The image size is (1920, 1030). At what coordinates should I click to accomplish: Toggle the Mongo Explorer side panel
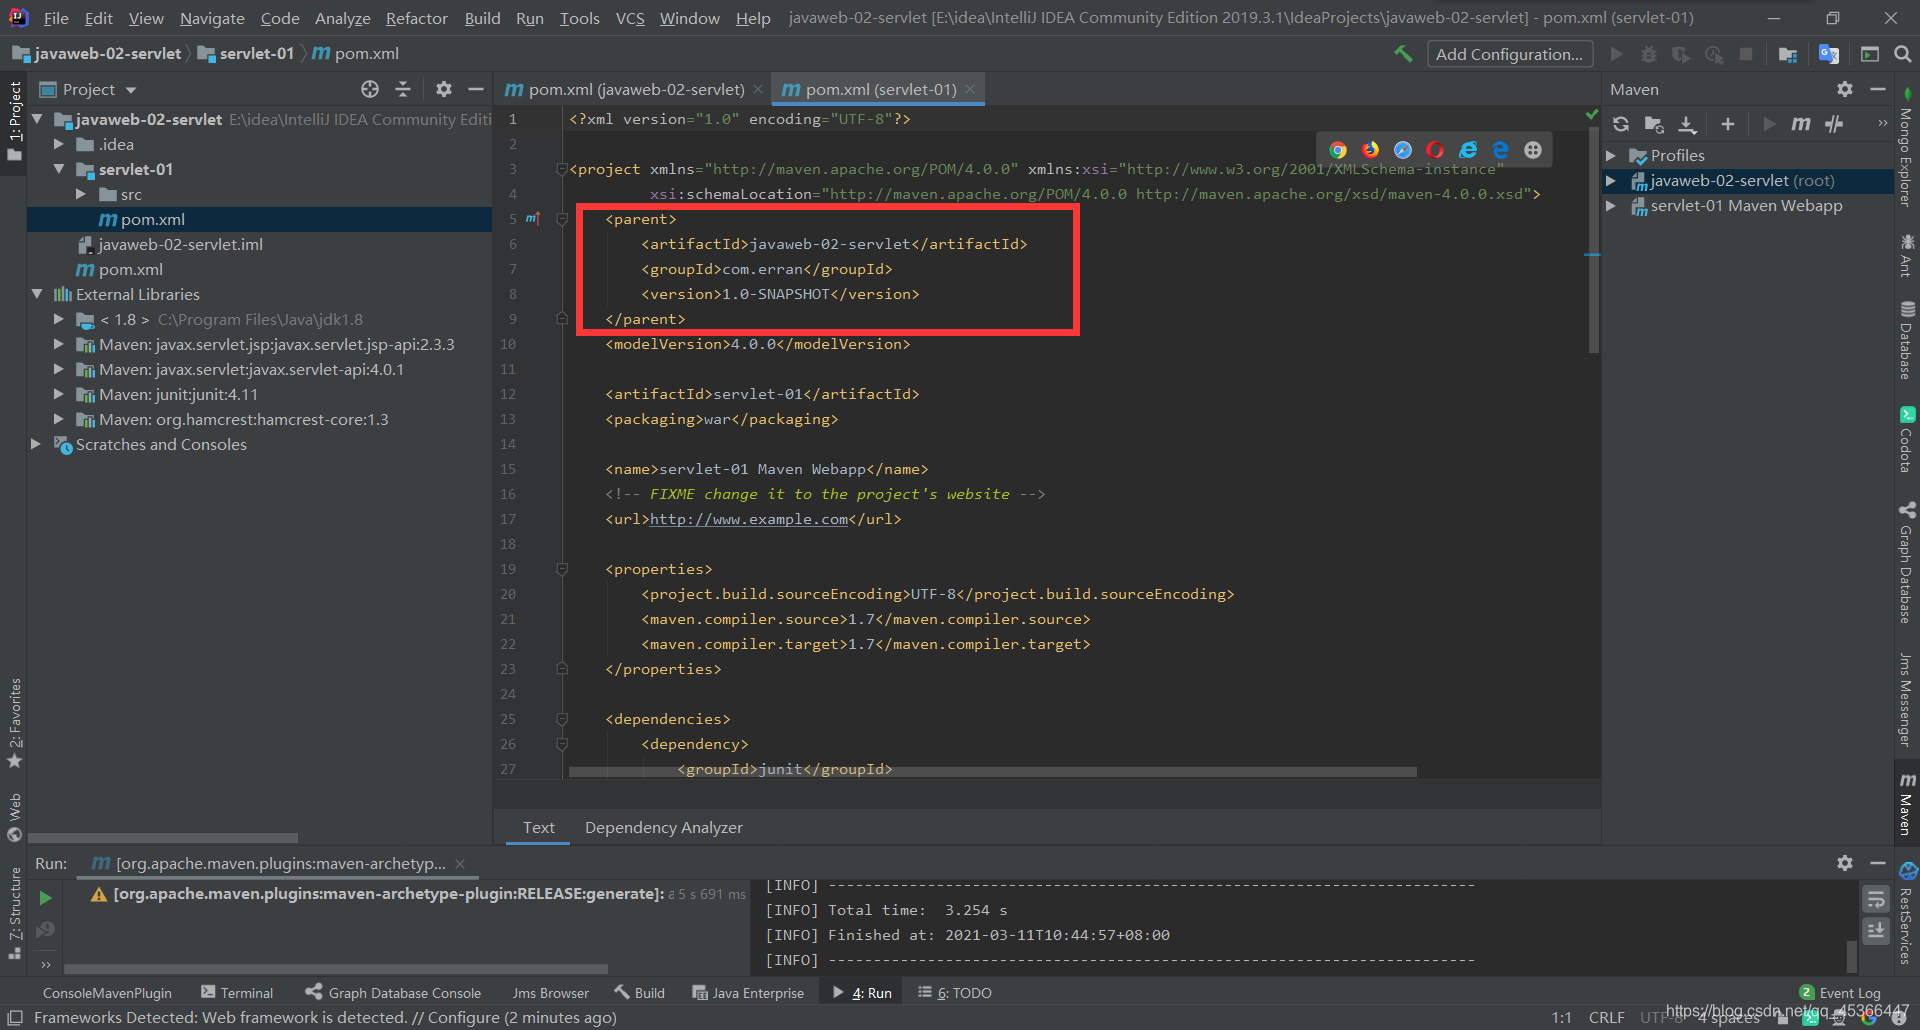(x=1906, y=148)
